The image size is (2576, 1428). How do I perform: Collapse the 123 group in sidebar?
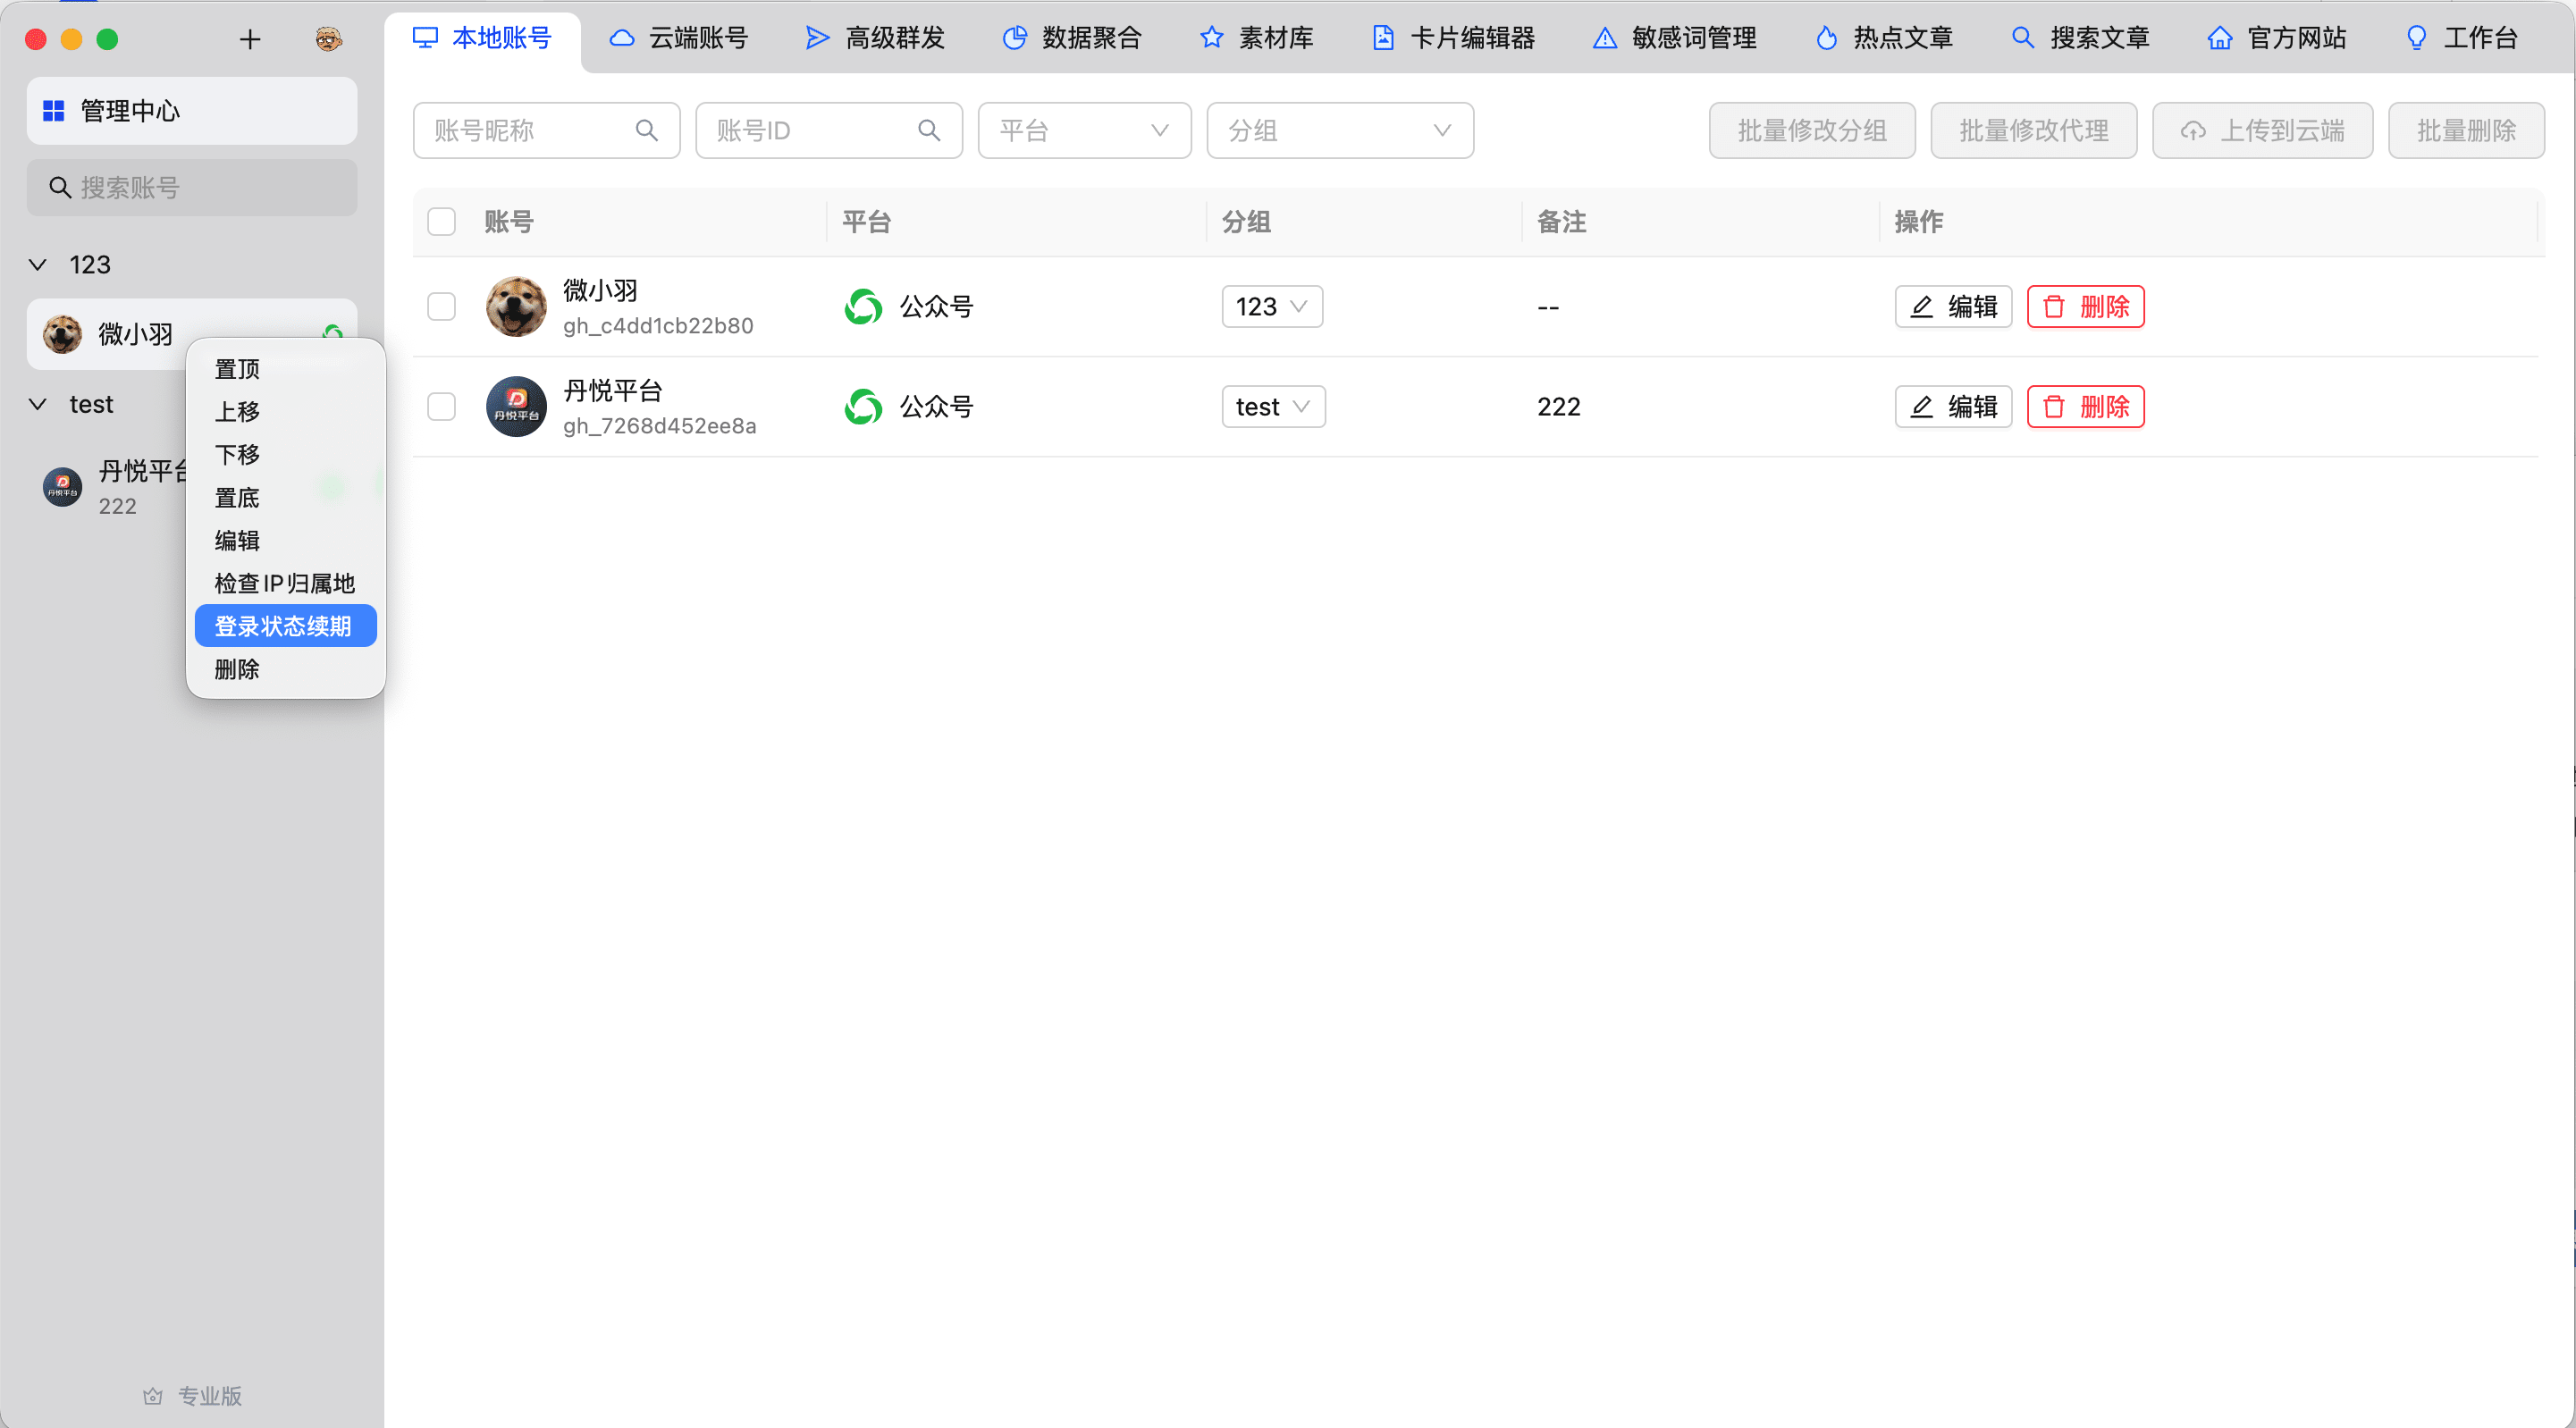coord(38,264)
